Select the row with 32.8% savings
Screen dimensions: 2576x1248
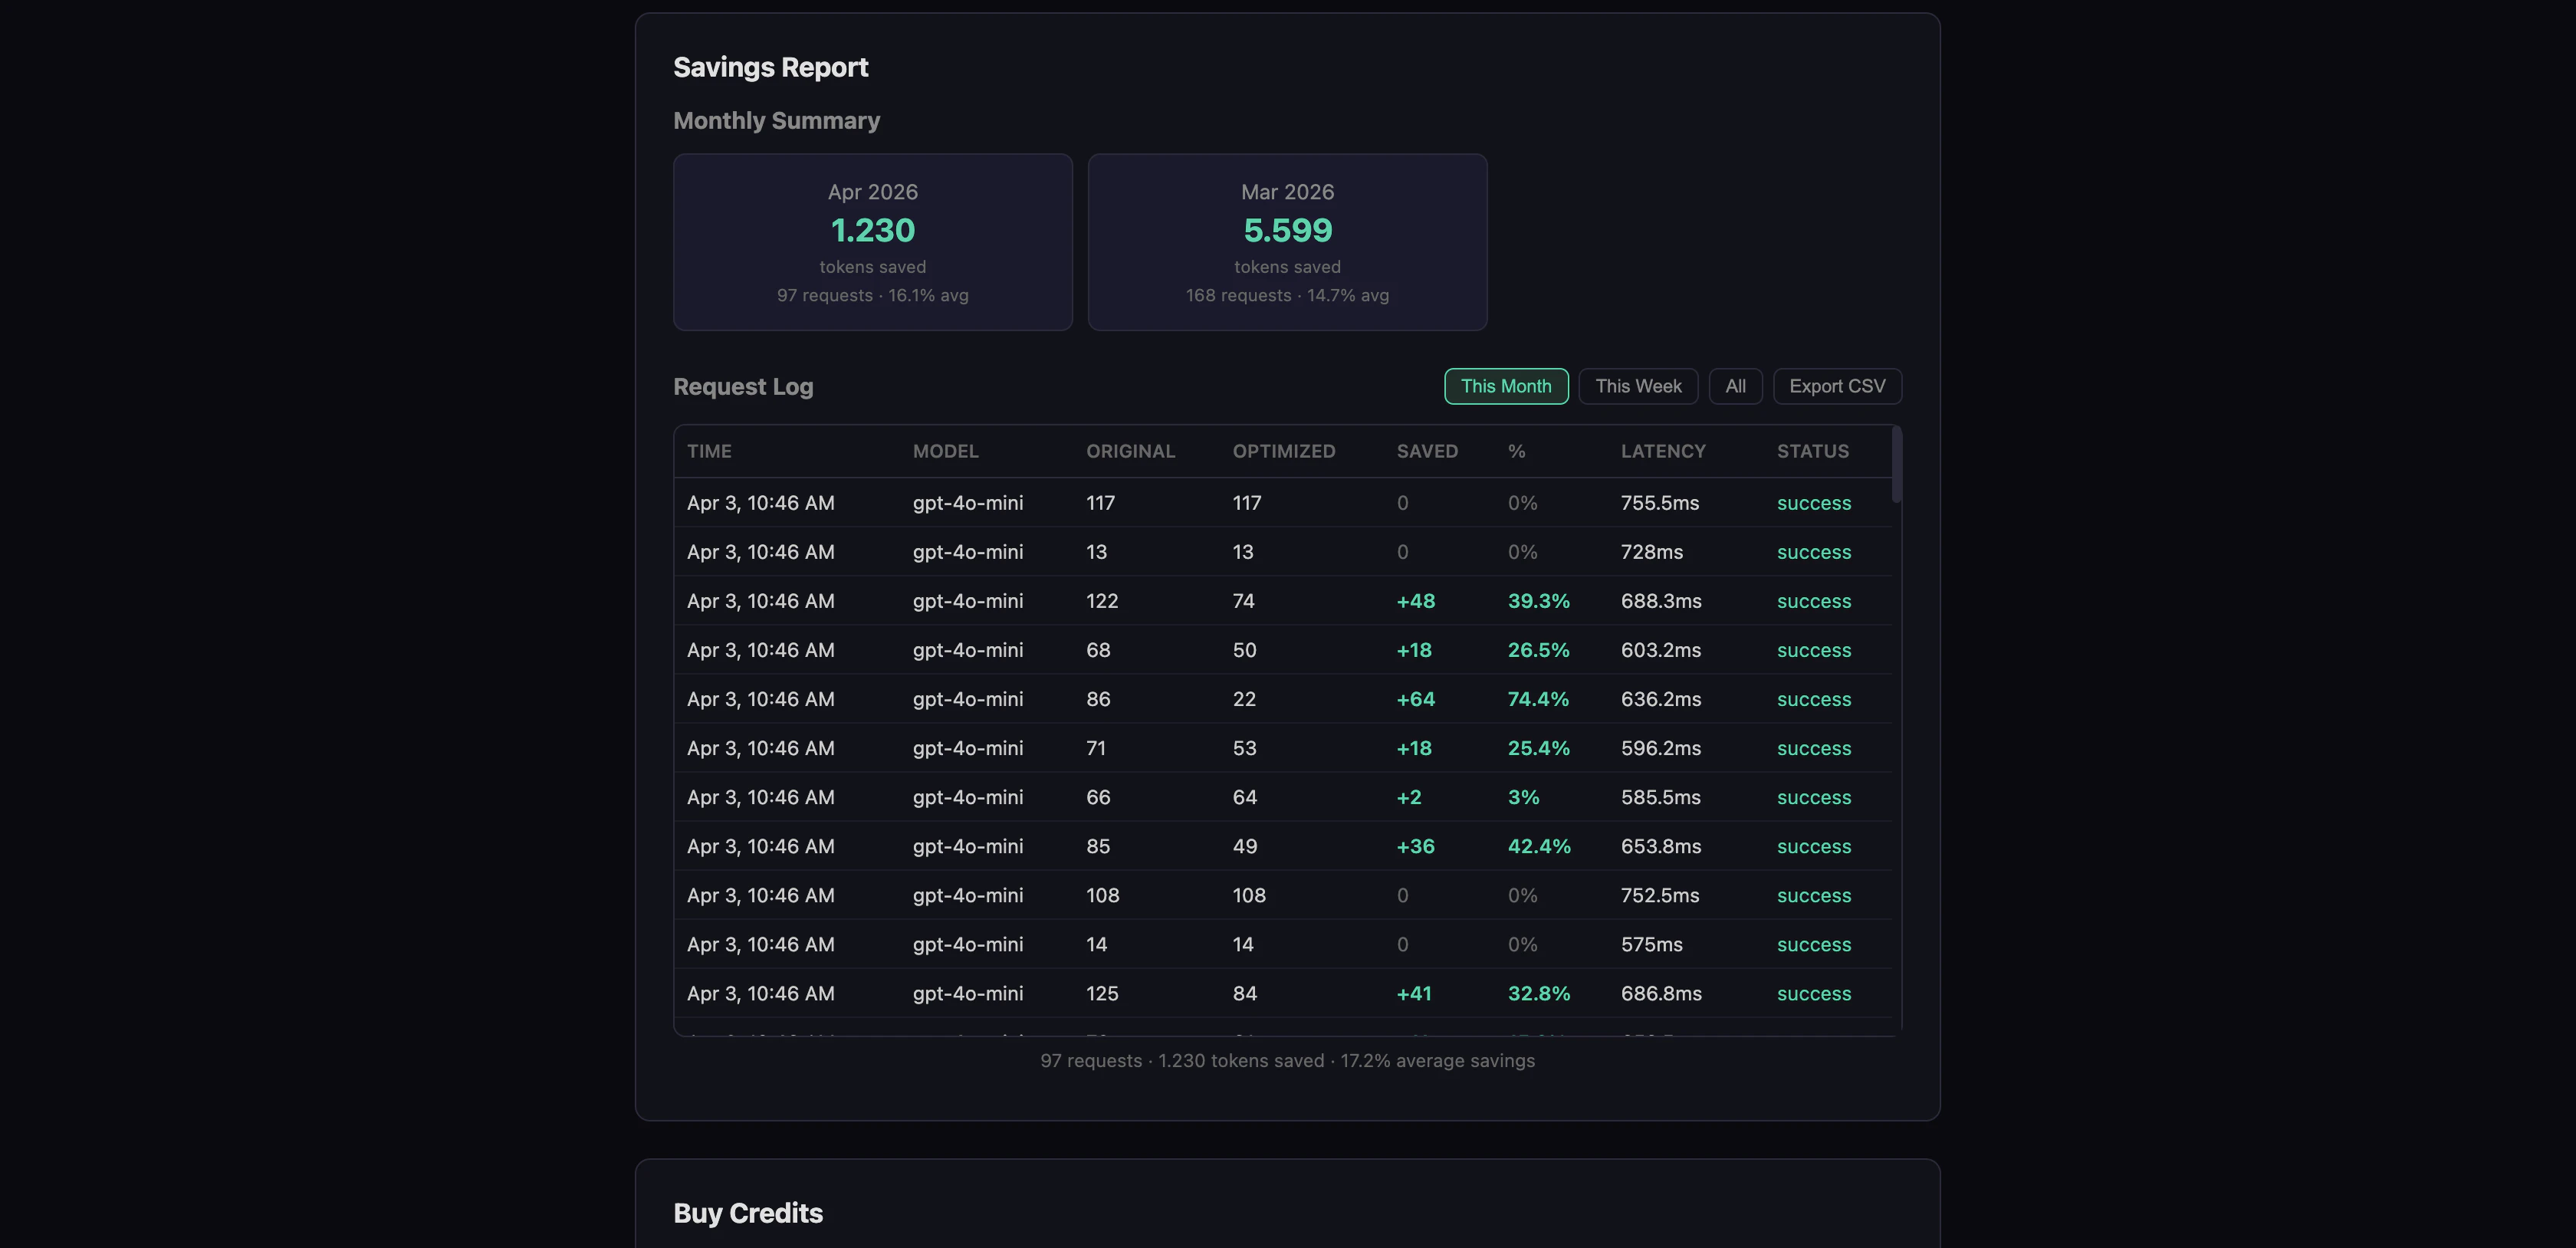click(1287, 993)
